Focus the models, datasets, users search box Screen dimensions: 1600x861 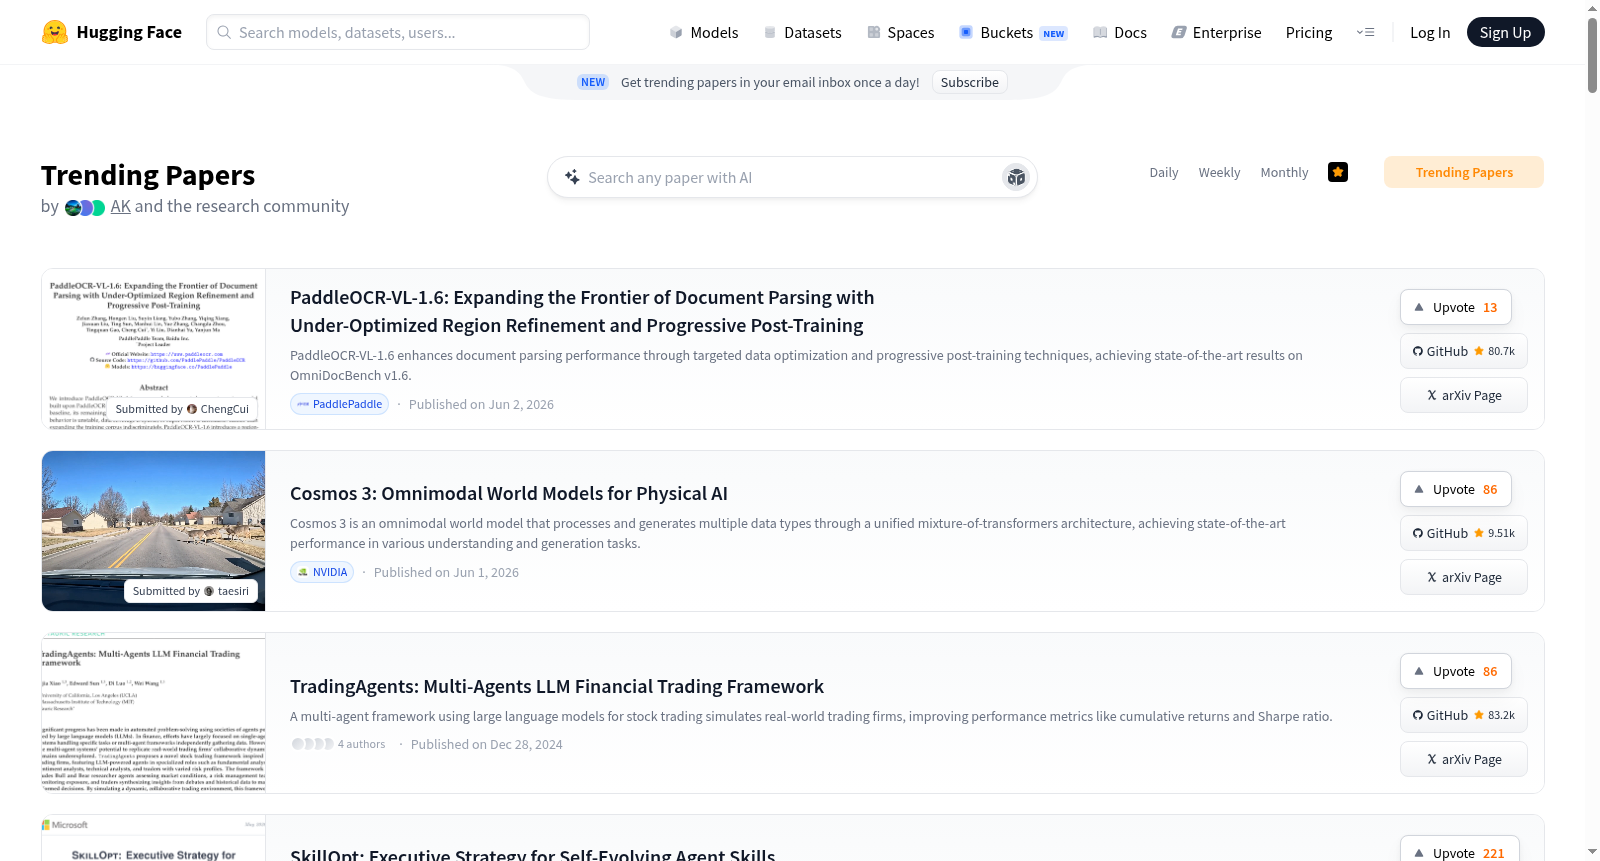(x=398, y=32)
